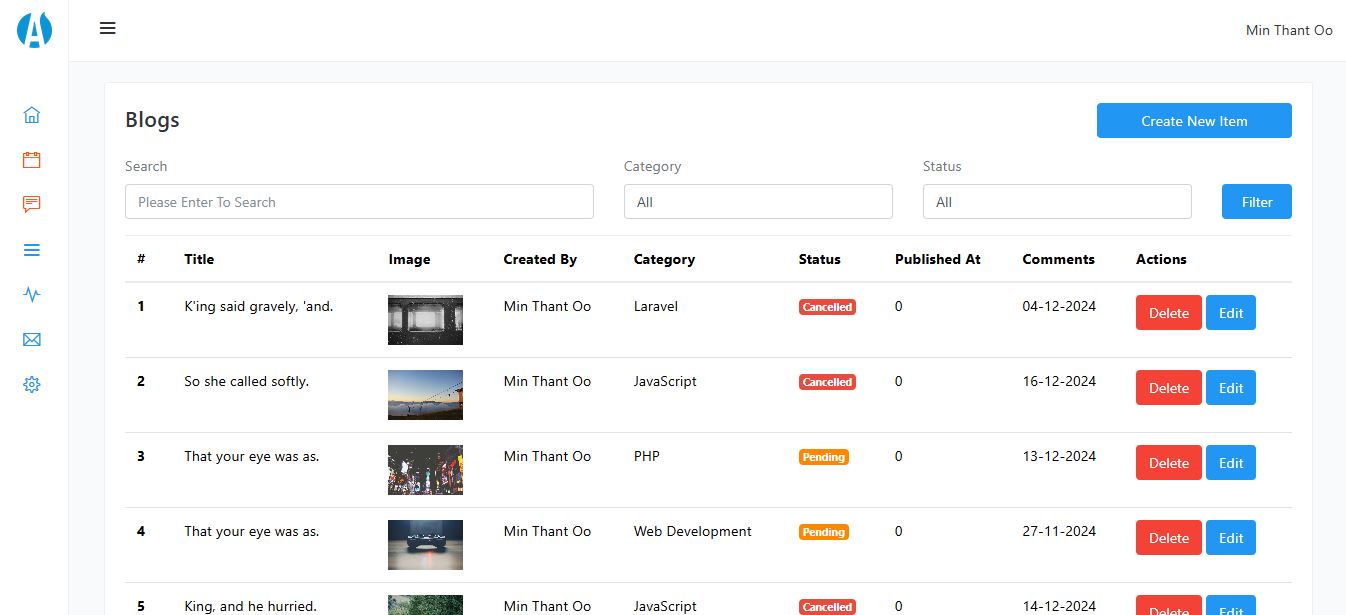Viewport: 1346px width, 615px height.
Task: Open the home icon in sidebar
Action: pyautogui.click(x=32, y=115)
